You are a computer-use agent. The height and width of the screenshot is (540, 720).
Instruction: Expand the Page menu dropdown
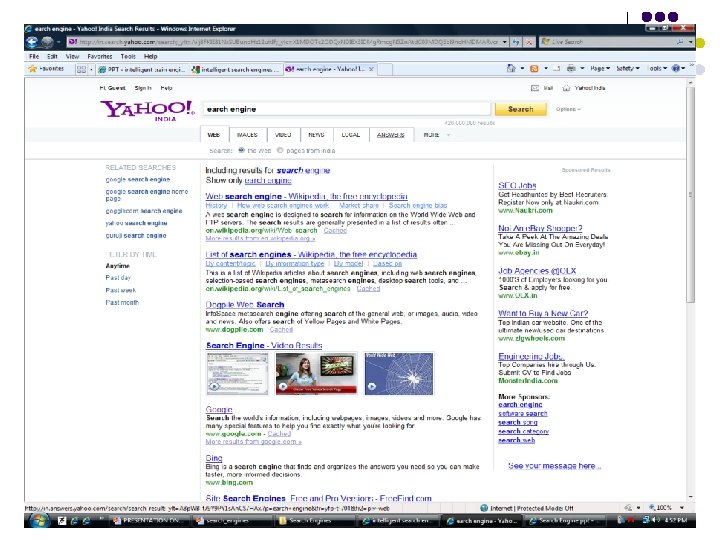600,68
